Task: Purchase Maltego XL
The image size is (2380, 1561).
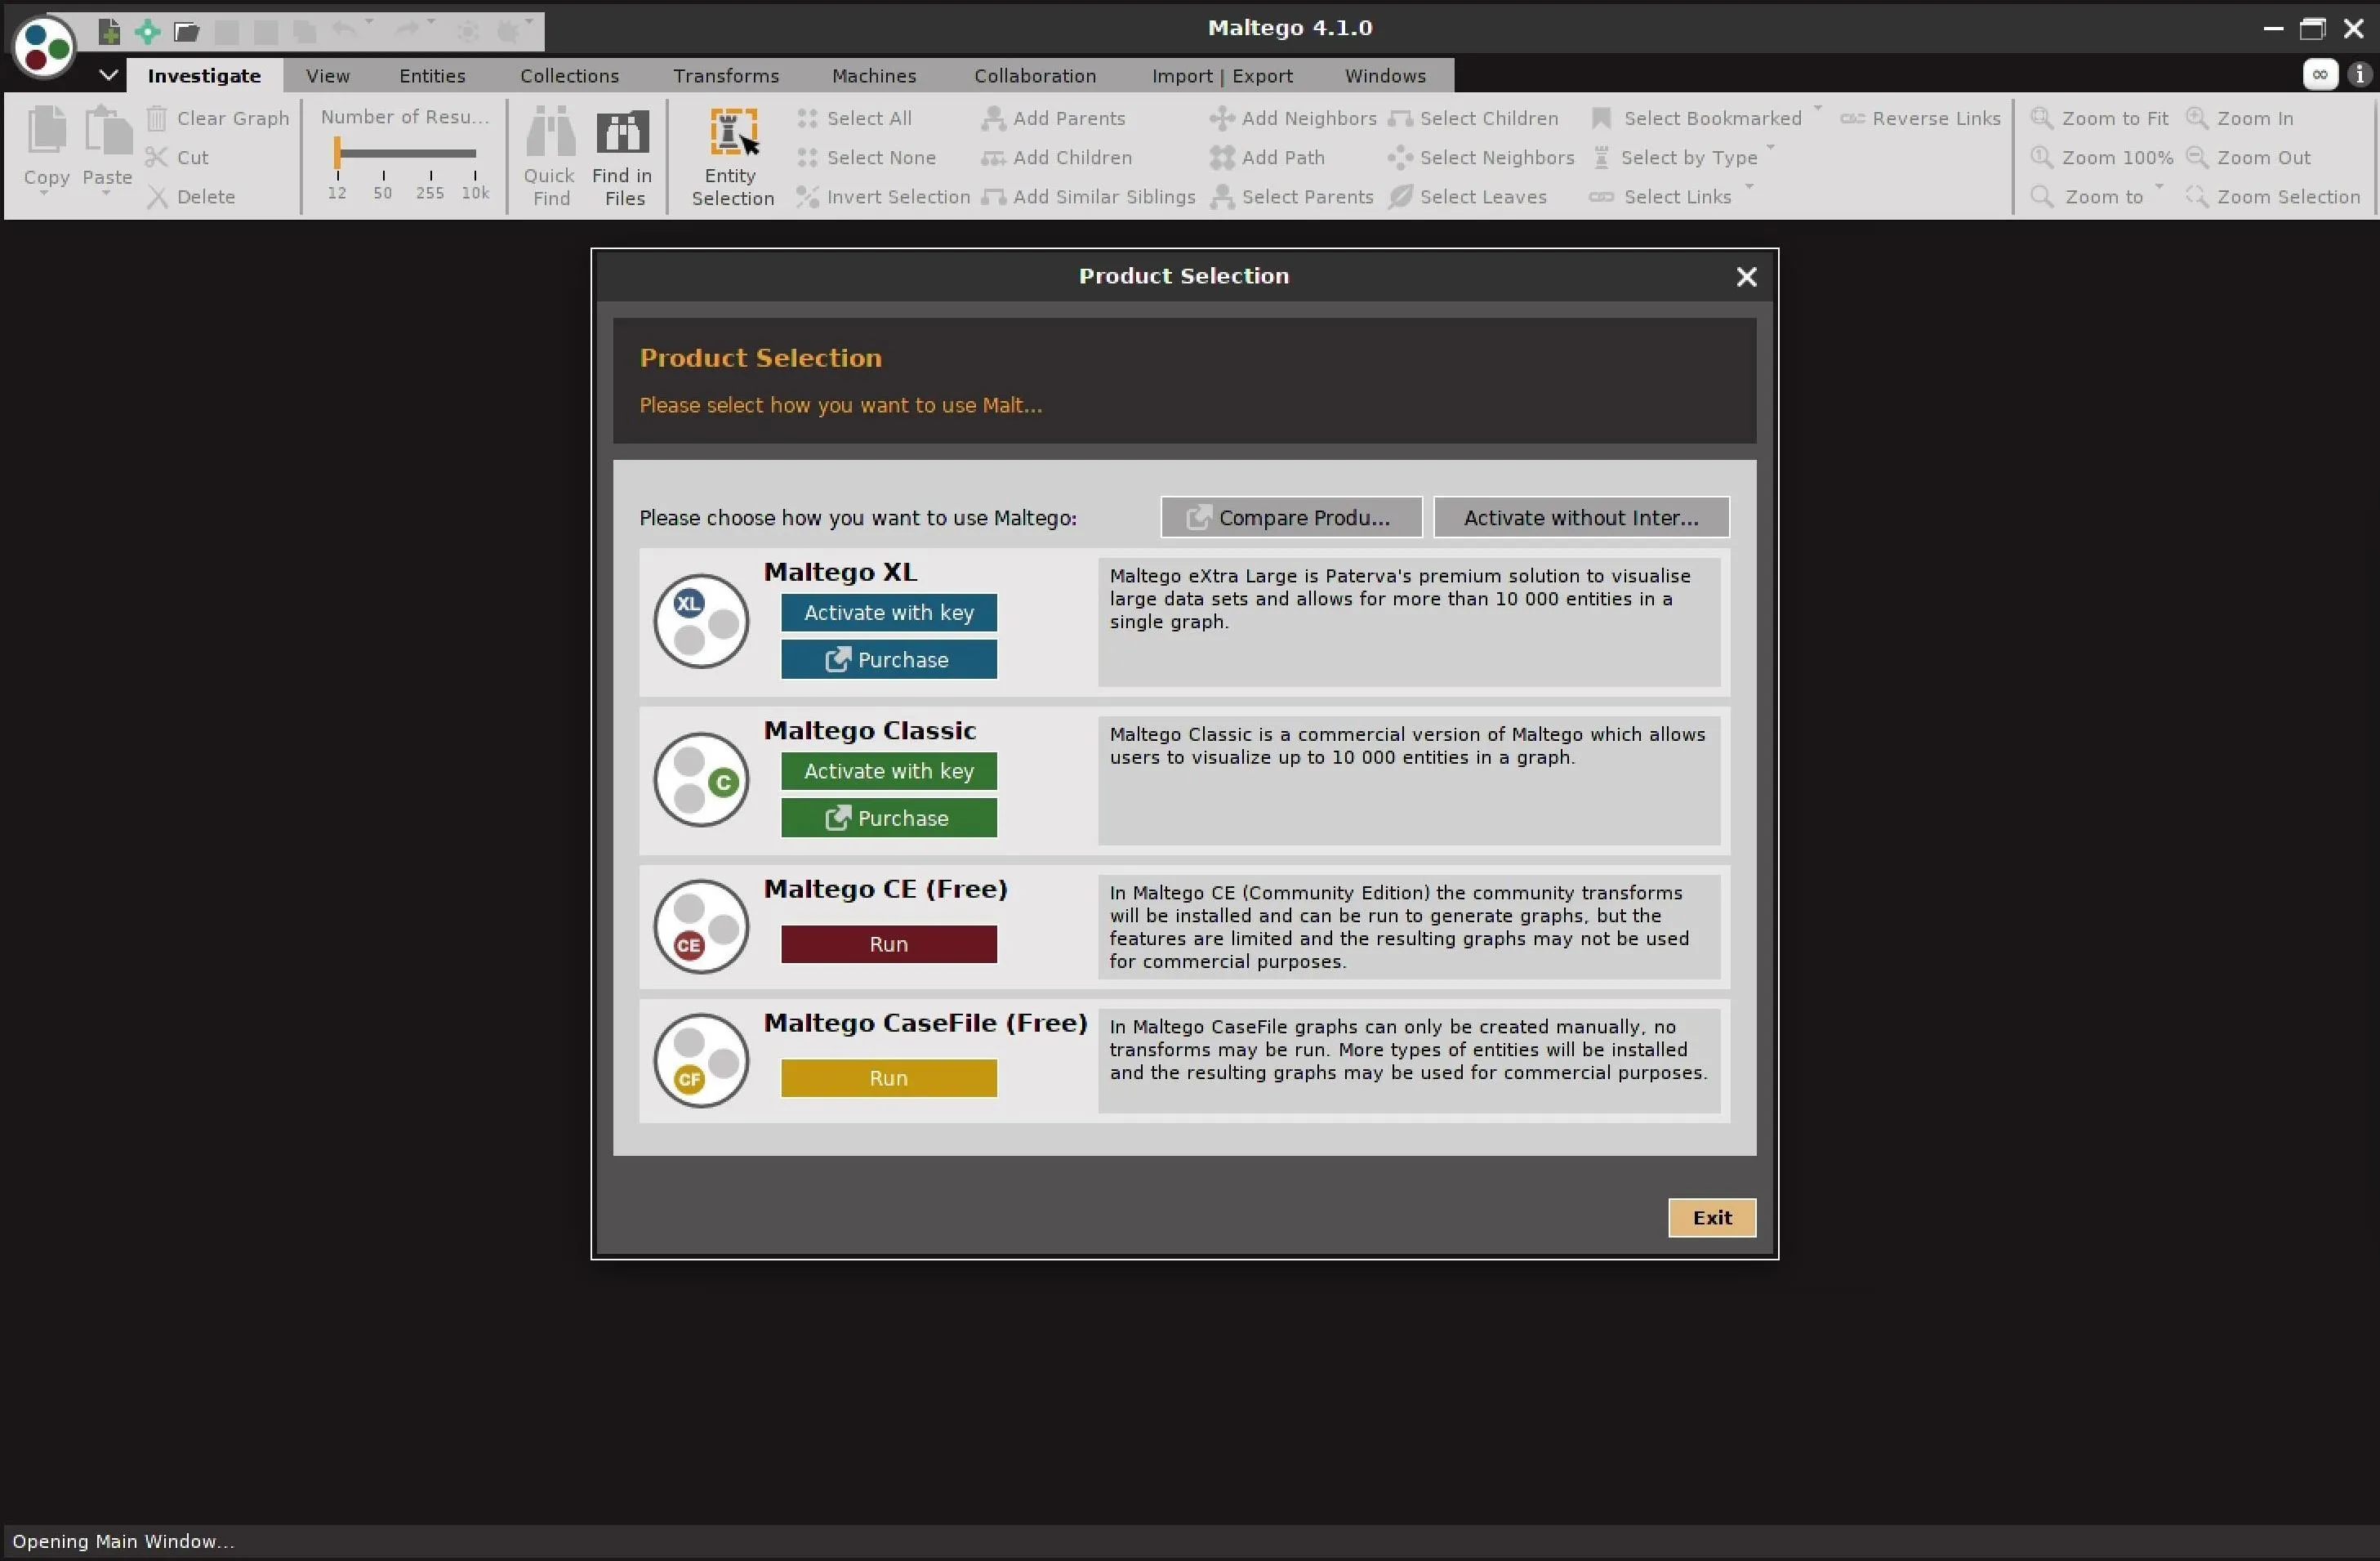Action: pyautogui.click(x=889, y=660)
